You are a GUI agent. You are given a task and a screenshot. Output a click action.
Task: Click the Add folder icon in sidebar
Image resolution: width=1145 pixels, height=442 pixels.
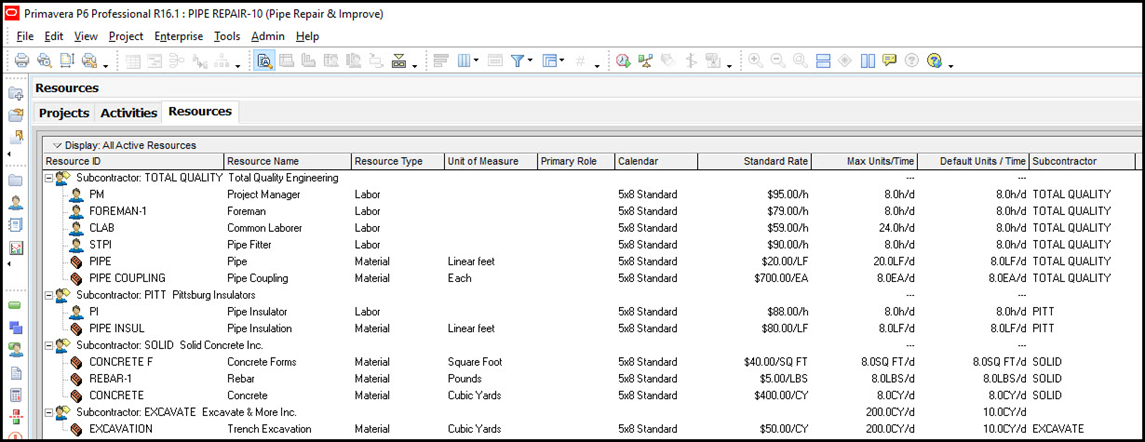click(x=15, y=94)
